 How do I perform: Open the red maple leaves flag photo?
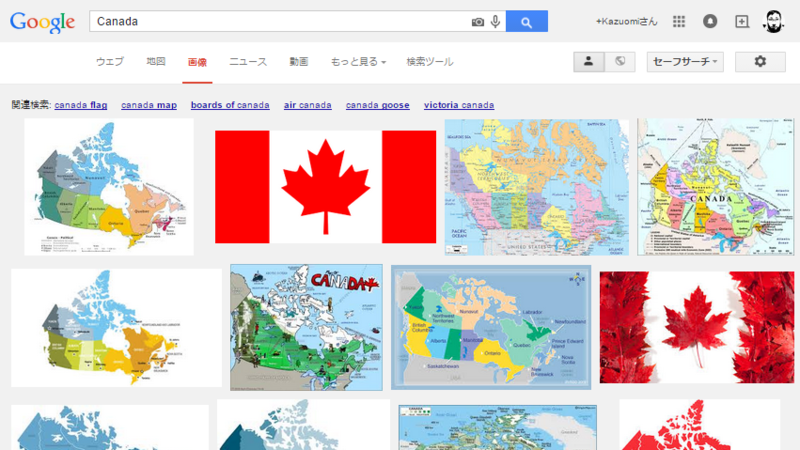pyautogui.click(x=697, y=327)
